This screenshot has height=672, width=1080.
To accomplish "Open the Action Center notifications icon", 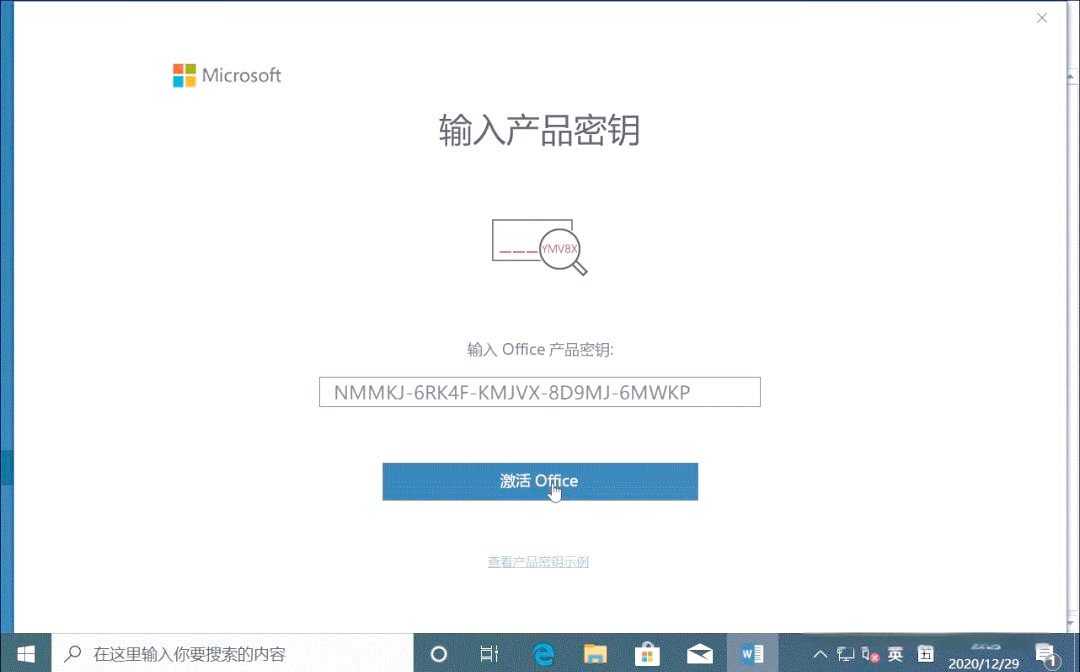I will click(x=1046, y=655).
